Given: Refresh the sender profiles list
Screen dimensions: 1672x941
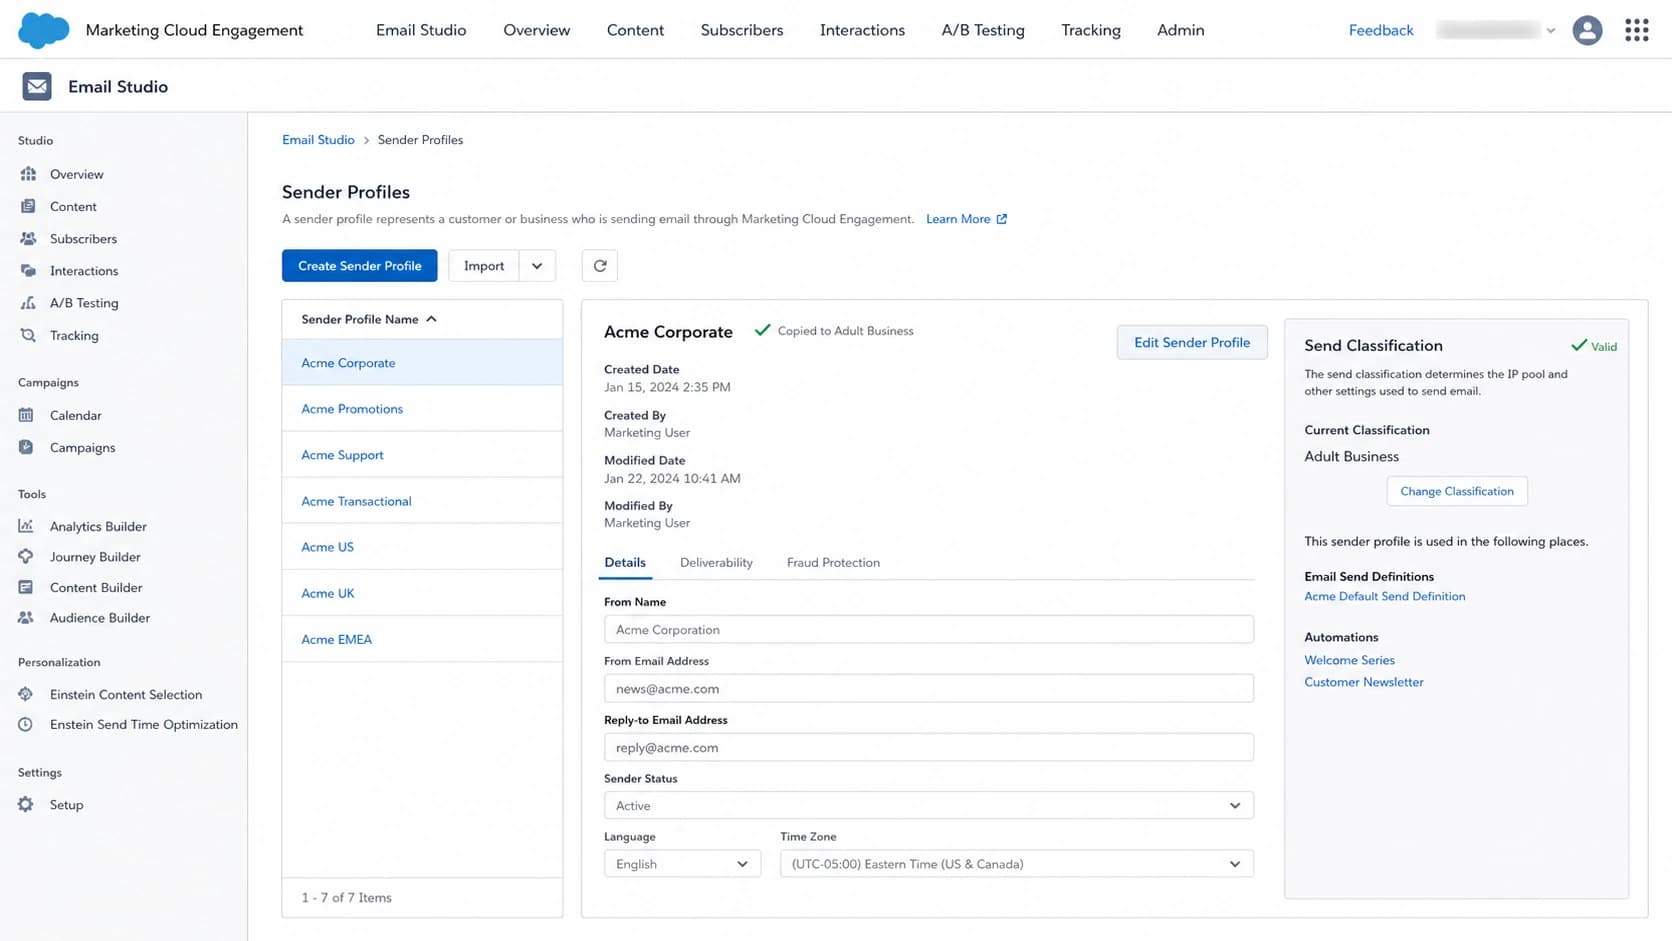Looking at the screenshot, I should 600,266.
